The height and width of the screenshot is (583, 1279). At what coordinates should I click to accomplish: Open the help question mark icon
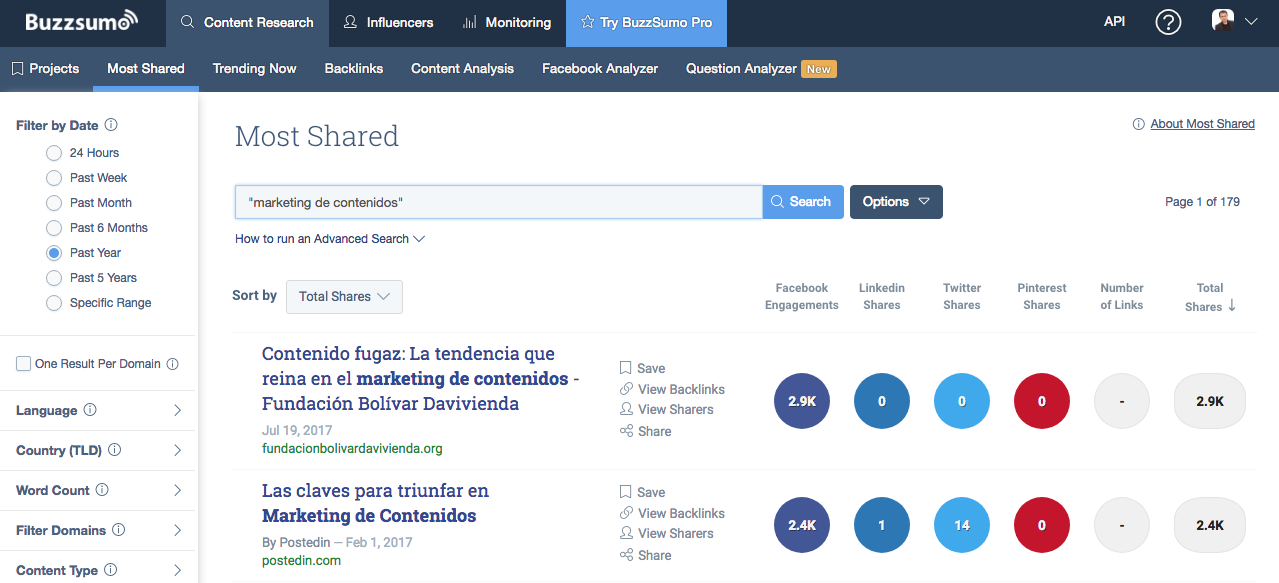click(1168, 22)
